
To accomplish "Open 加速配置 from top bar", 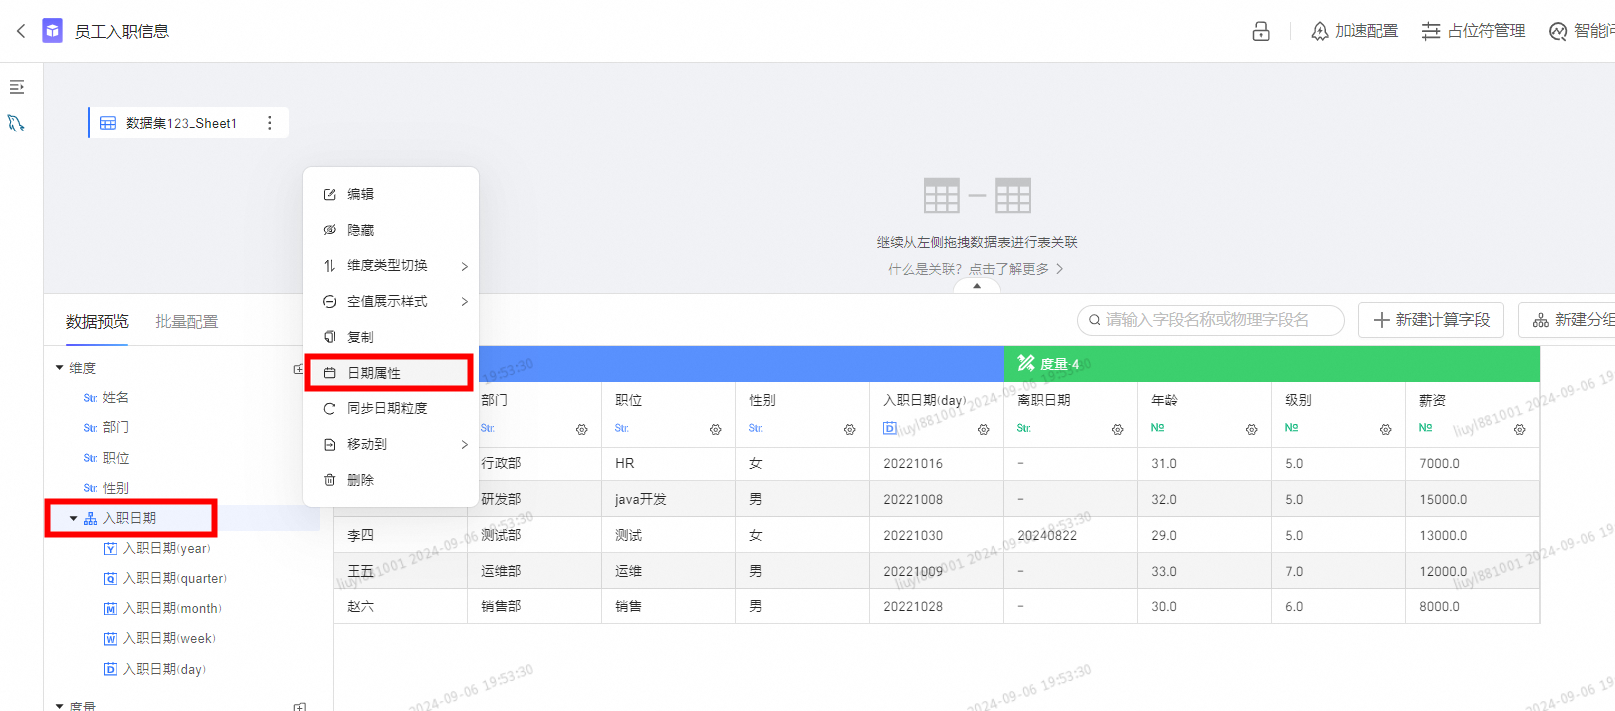I will pos(1355,31).
